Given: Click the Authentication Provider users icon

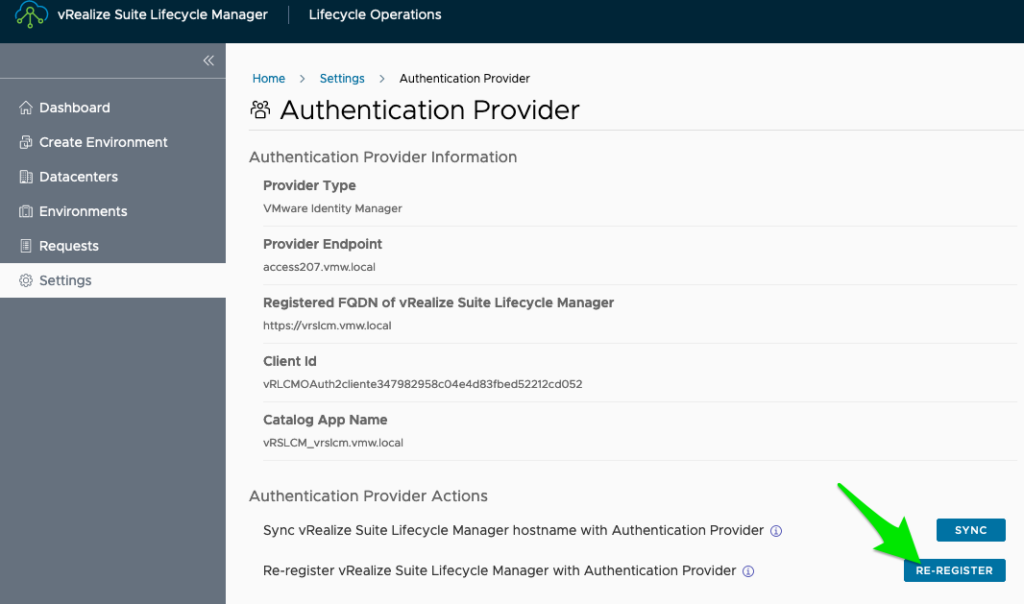Looking at the screenshot, I should (x=260, y=110).
